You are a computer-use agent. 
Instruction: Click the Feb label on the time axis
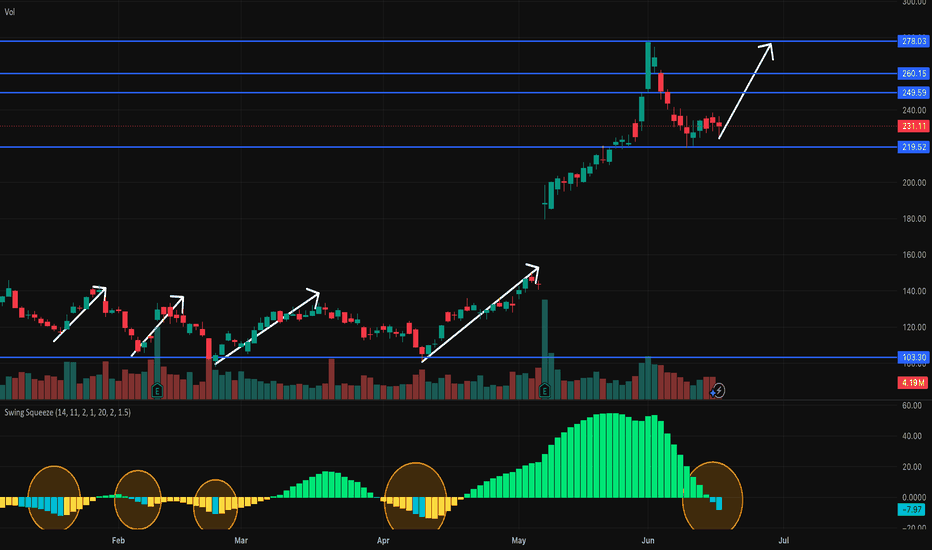coord(118,540)
